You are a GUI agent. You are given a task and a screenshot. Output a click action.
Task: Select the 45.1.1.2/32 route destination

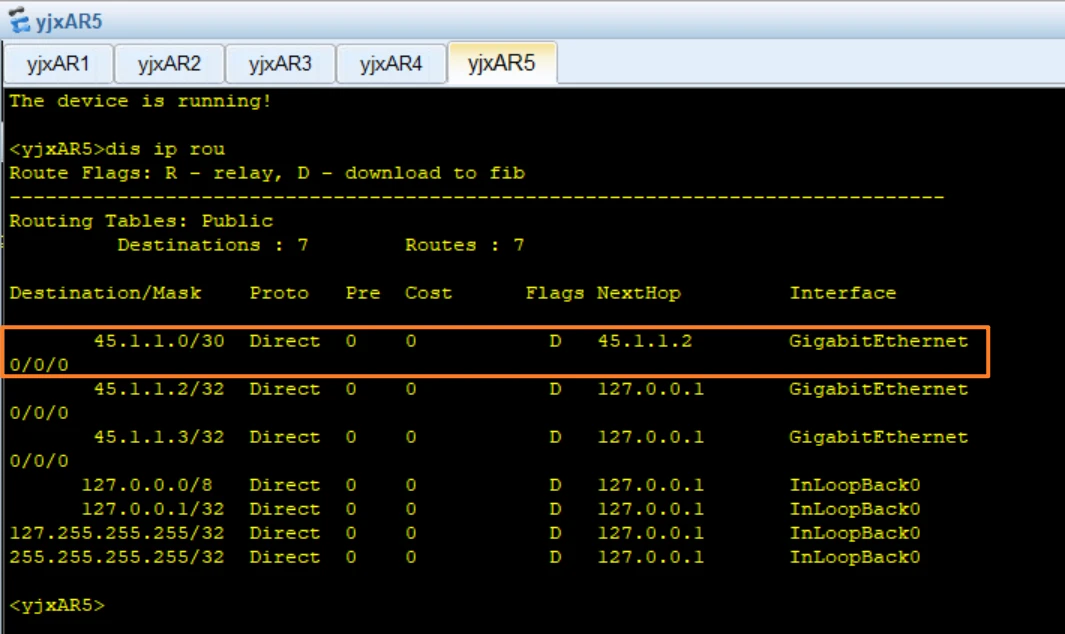pyautogui.click(x=158, y=389)
